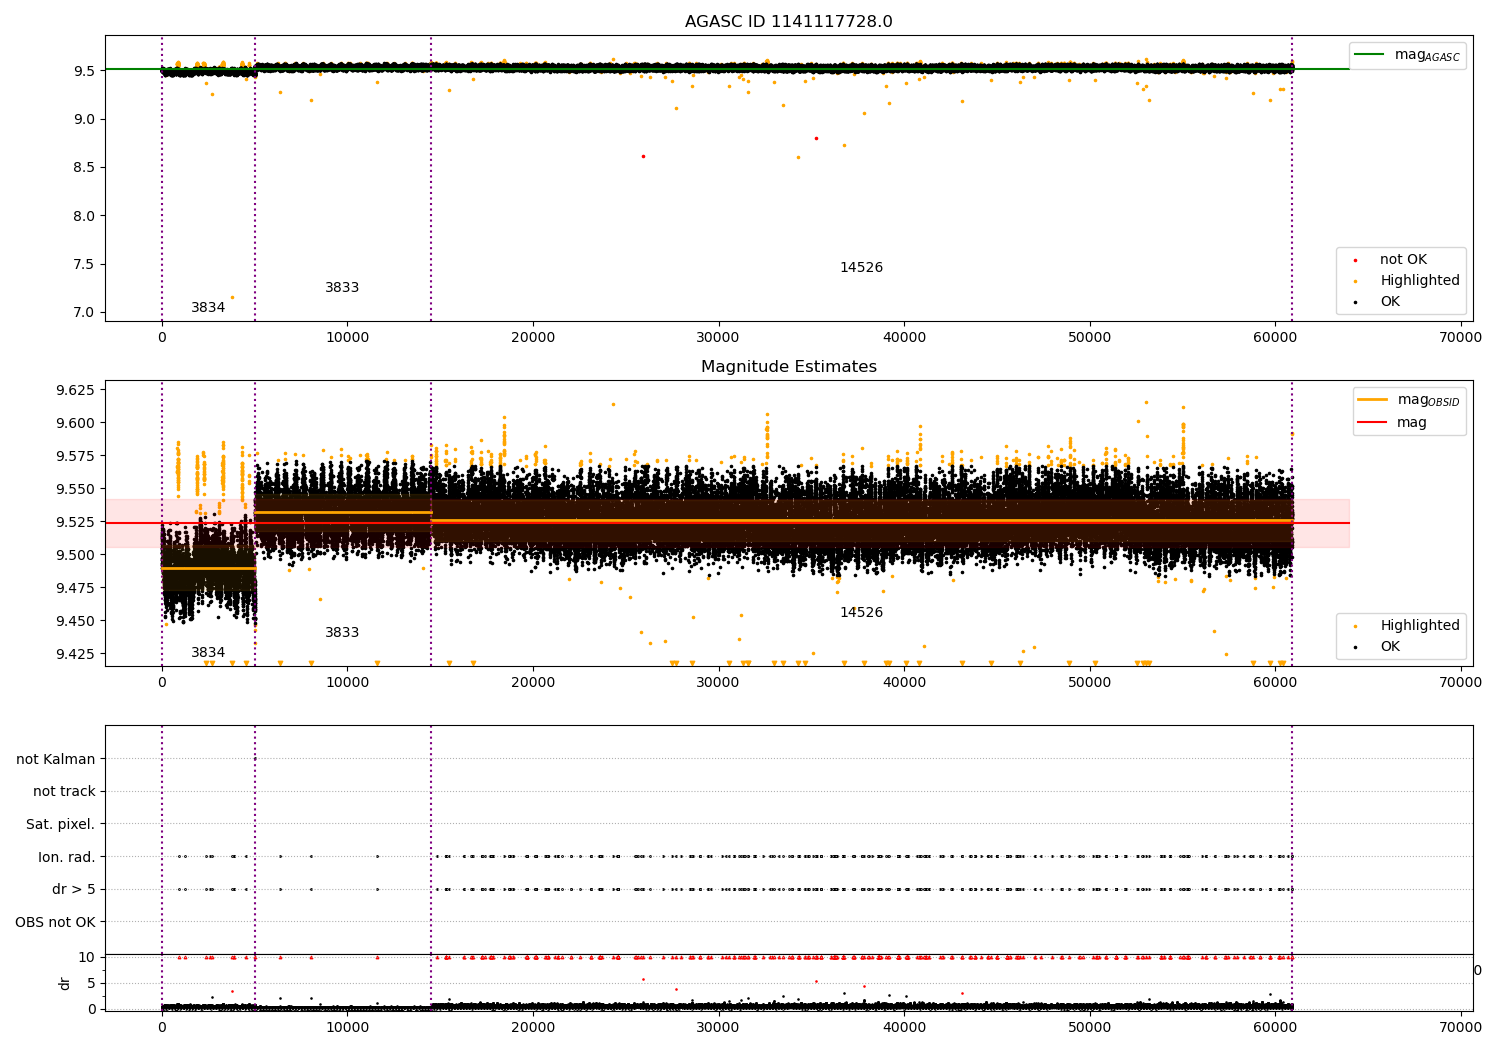The width and height of the screenshot is (1500, 1050).
Task: Click orange outlier point near magnitude 7.15
Action: click(x=232, y=297)
